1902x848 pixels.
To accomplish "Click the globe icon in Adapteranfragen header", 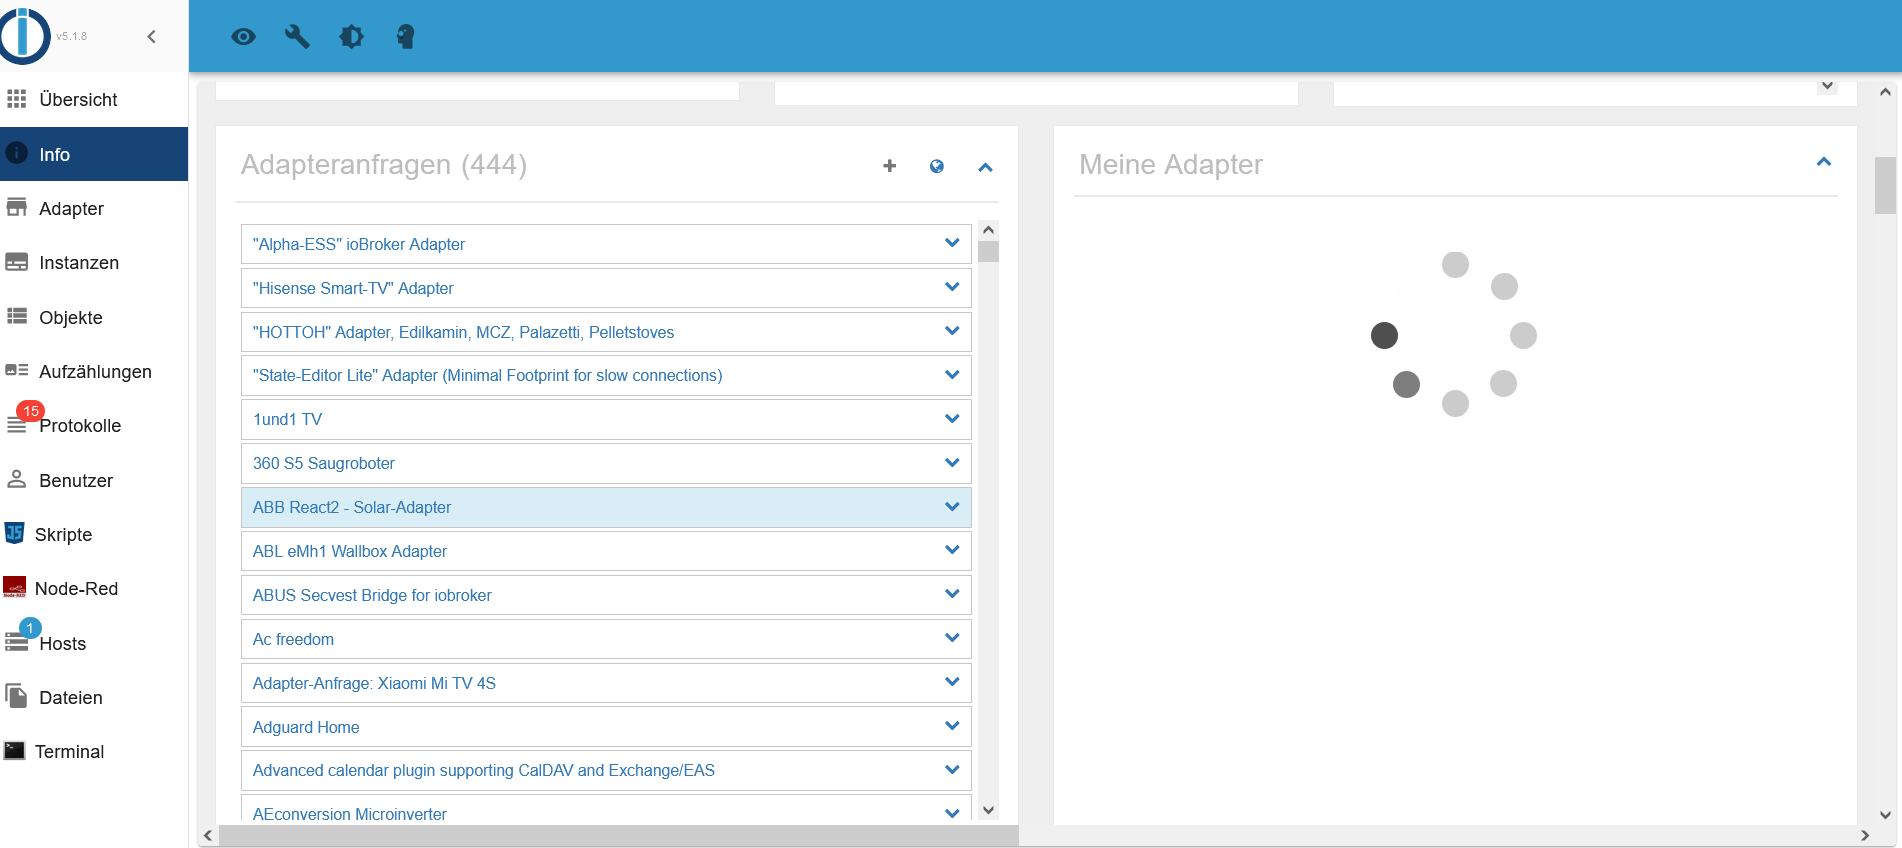I will [x=937, y=166].
